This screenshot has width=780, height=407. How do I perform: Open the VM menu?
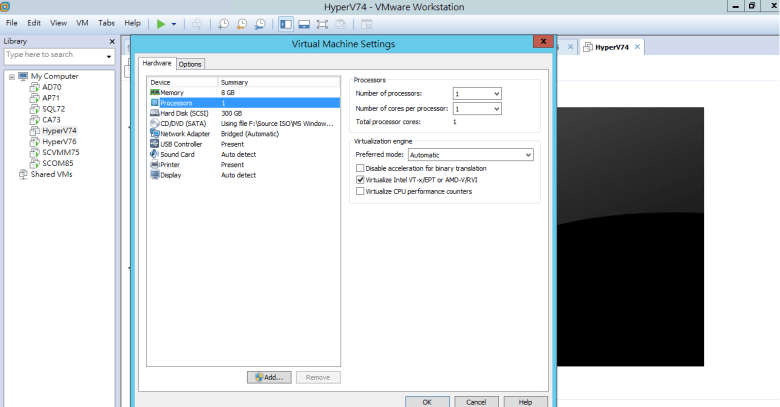click(x=83, y=22)
